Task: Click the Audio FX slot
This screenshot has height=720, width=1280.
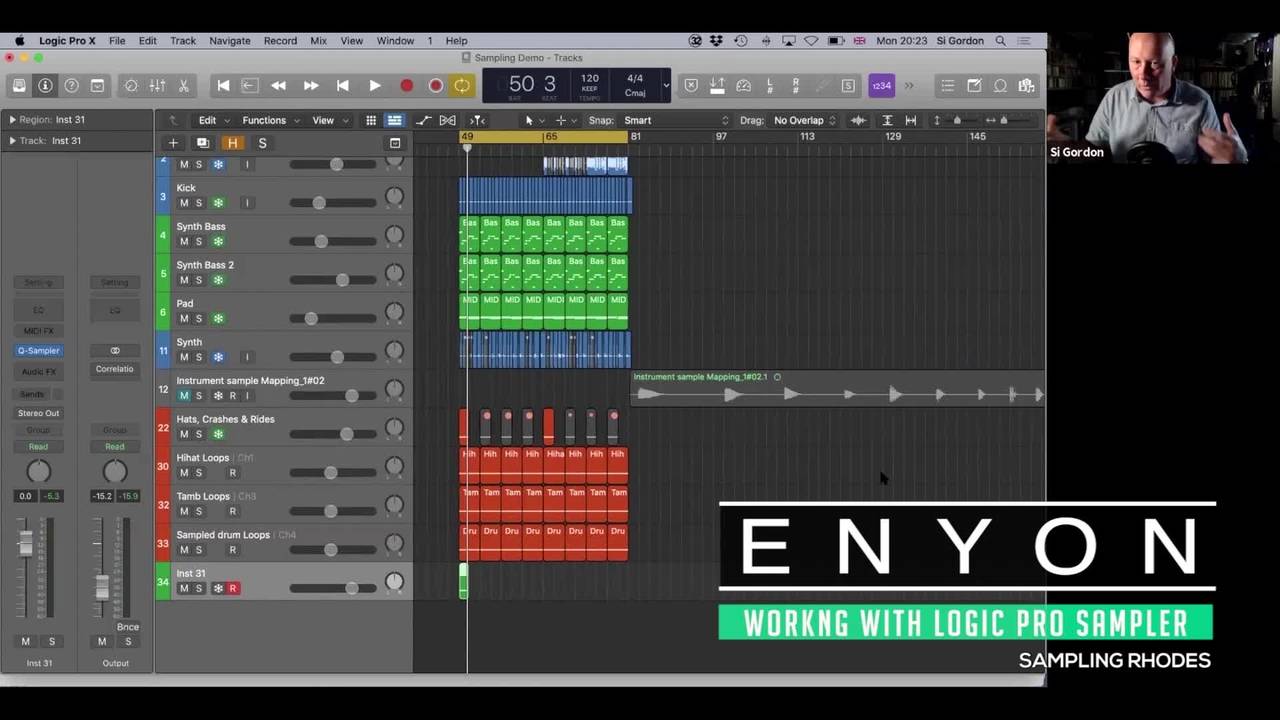Action: [38, 372]
